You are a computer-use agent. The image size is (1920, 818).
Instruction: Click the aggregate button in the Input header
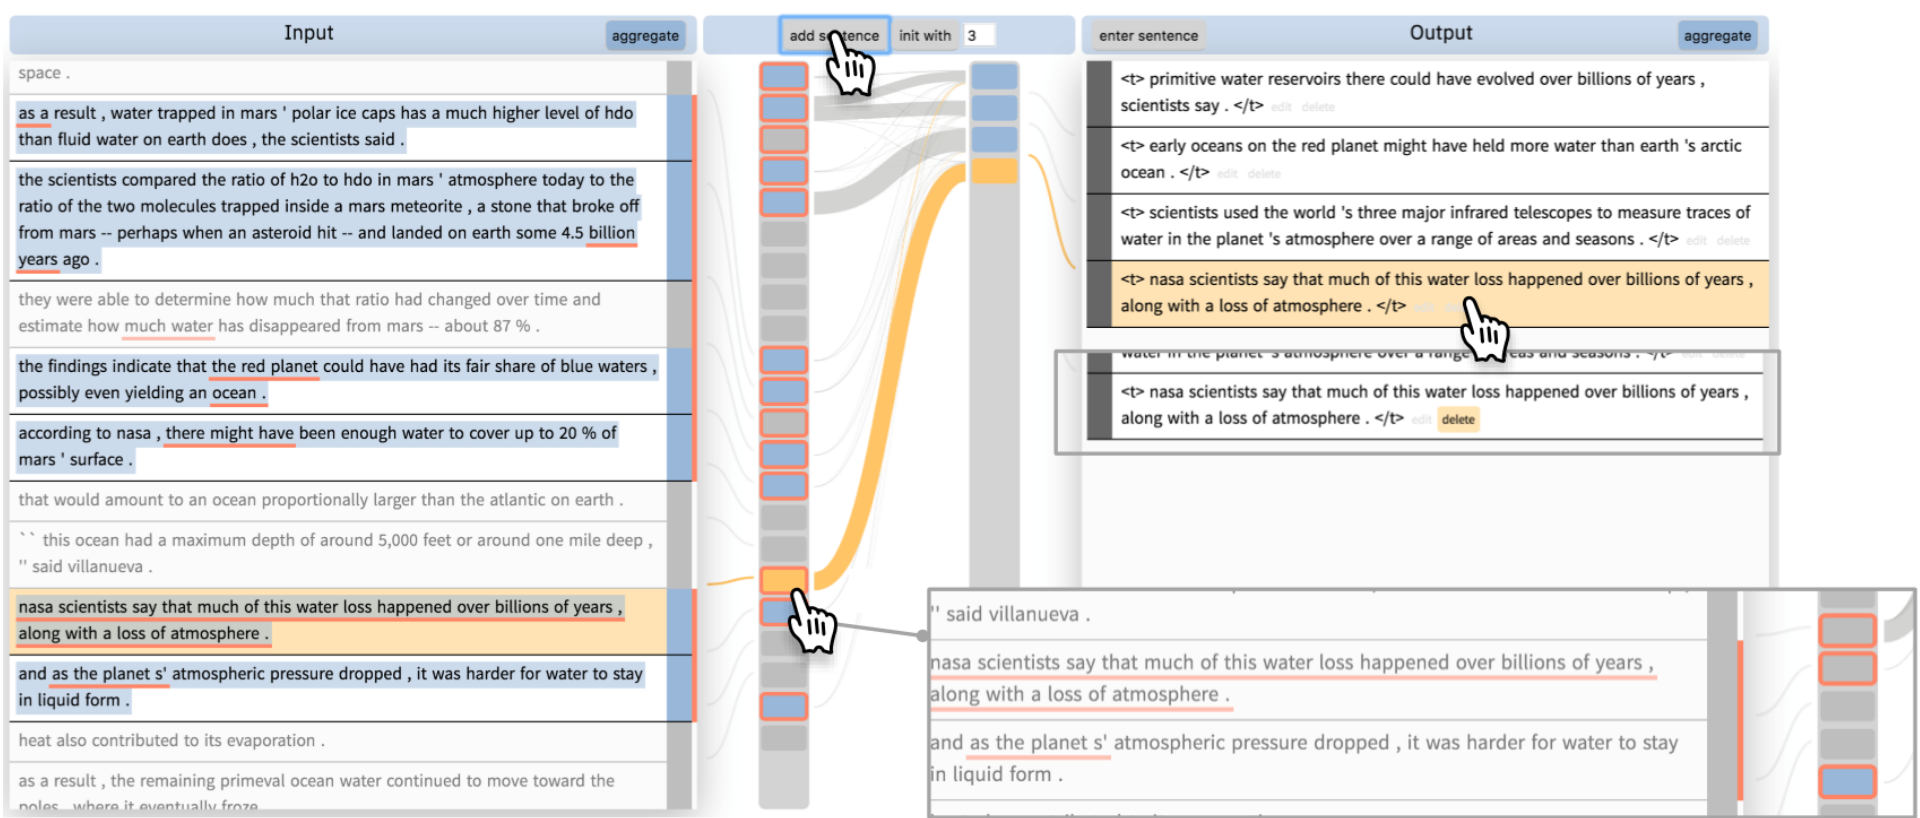pyautogui.click(x=645, y=36)
